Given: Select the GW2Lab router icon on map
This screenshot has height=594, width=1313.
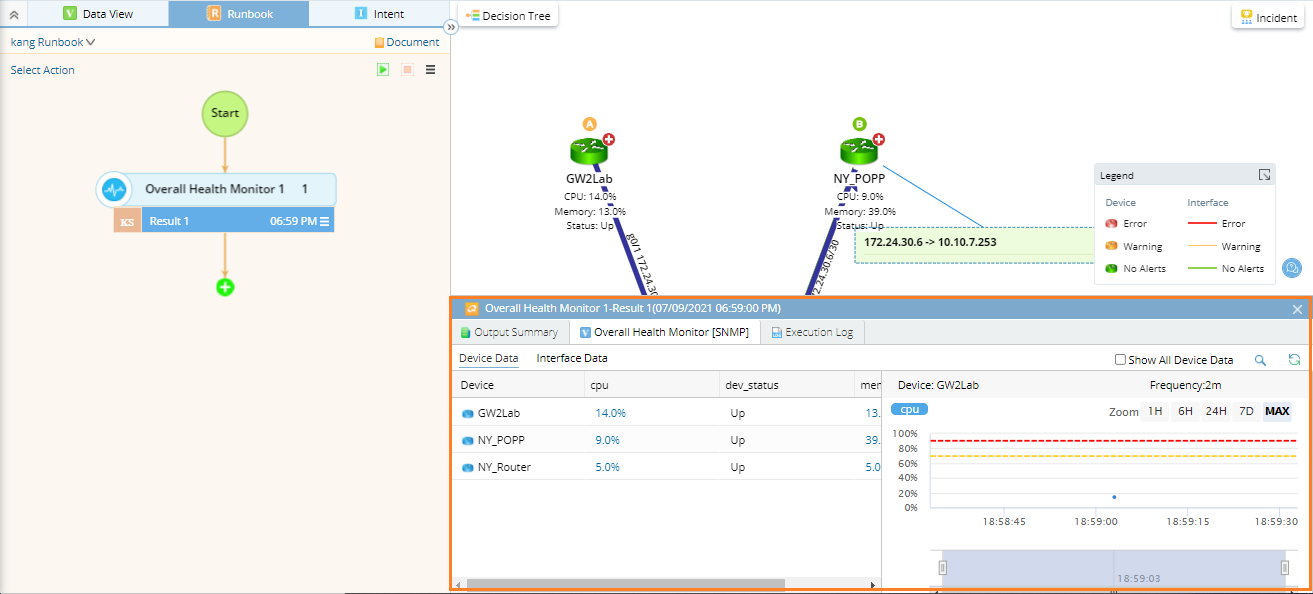Looking at the screenshot, I should 590,152.
